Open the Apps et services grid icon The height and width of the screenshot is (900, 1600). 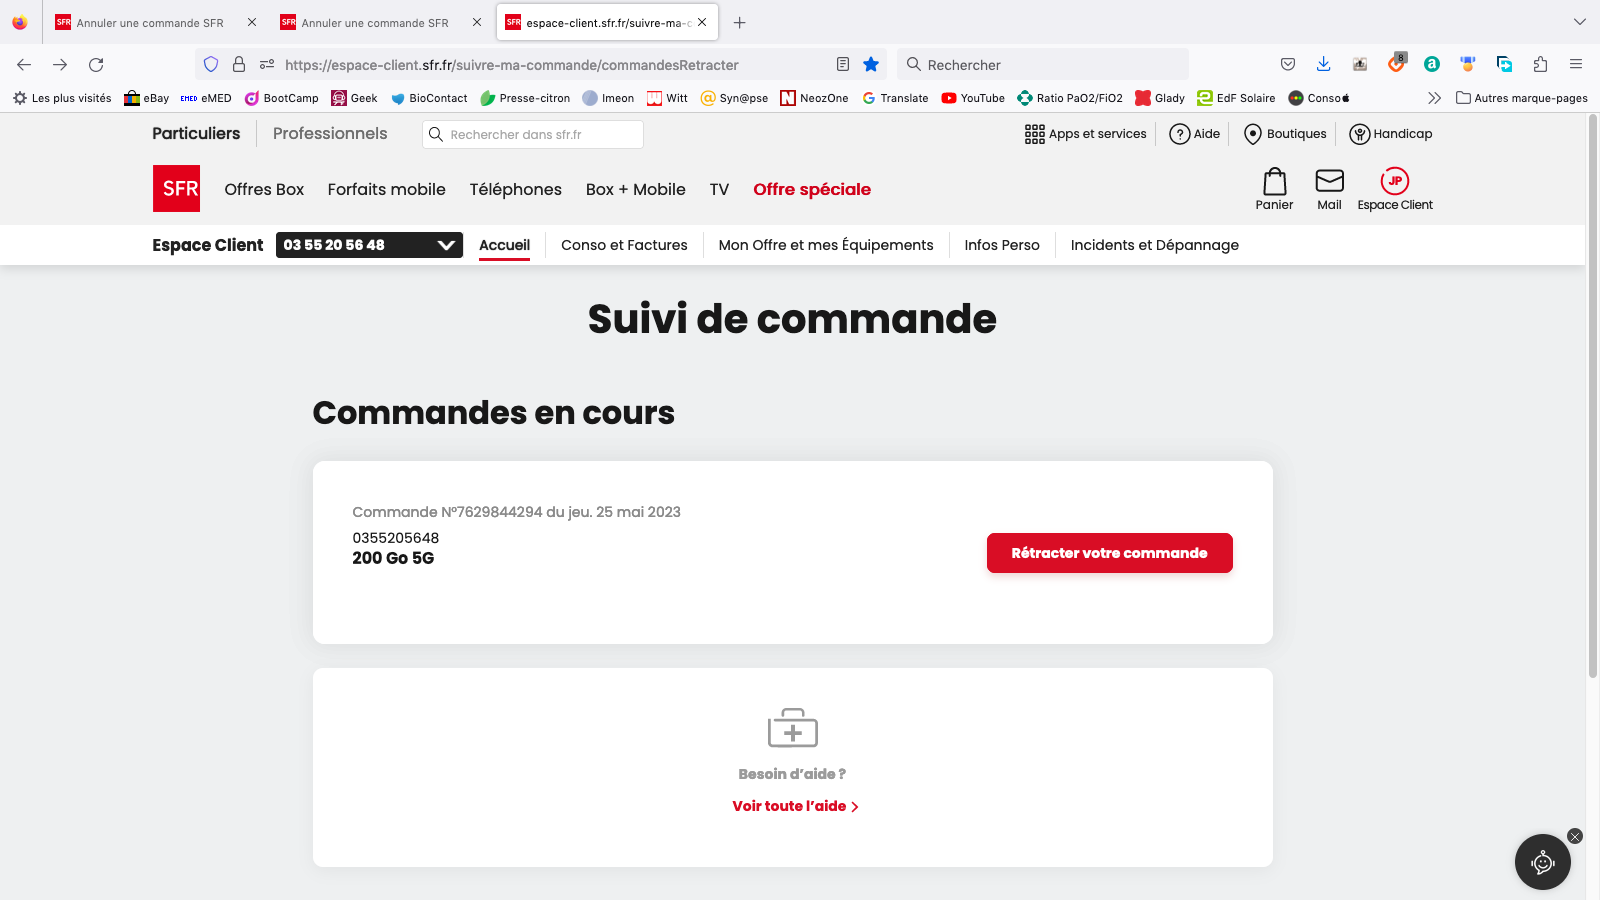pos(1034,134)
